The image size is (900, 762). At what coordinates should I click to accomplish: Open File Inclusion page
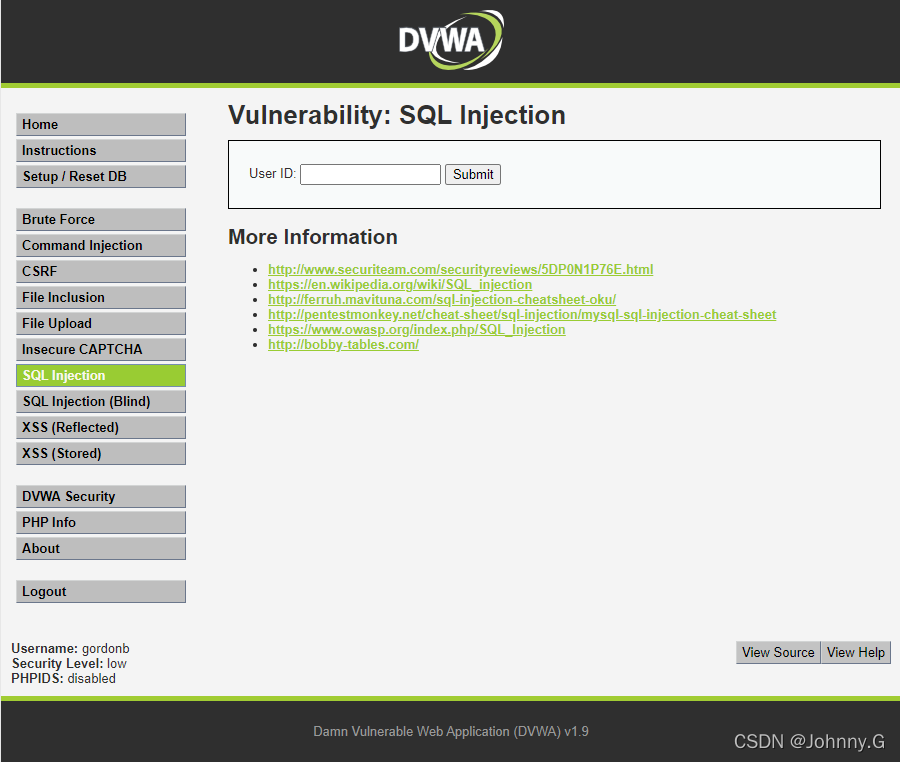[x=101, y=297]
